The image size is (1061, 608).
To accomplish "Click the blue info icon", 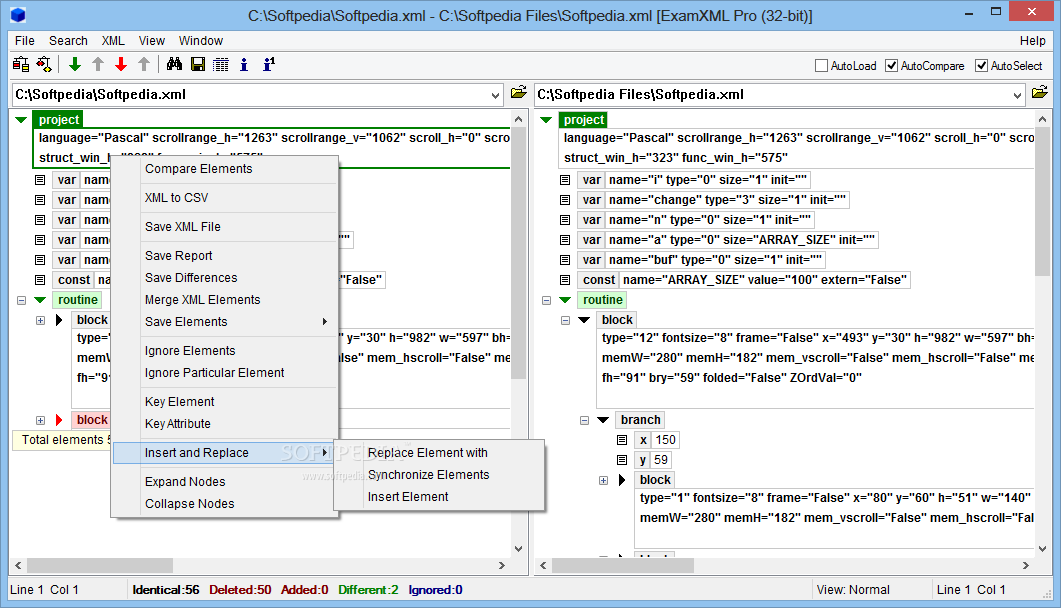I will [x=244, y=64].
